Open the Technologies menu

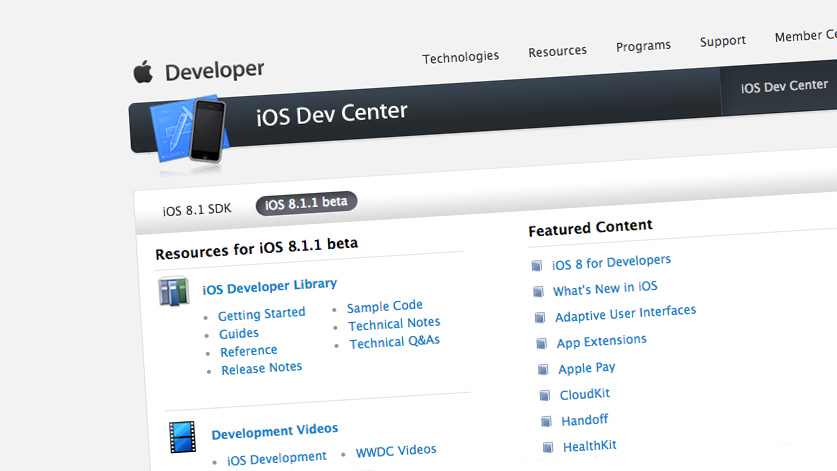pos(461,57)
